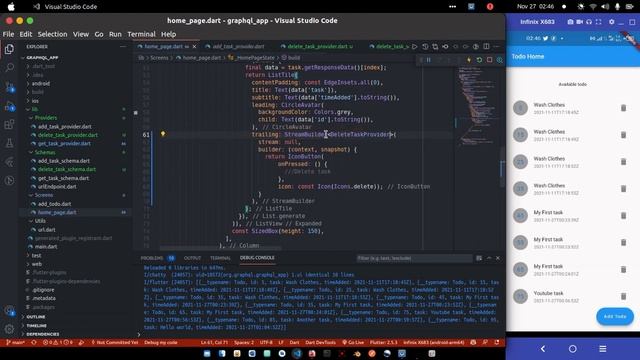This screenshot has height=360, width=640.
Task: Delete the first Wash Clothes todo
Action: point(623,108)
